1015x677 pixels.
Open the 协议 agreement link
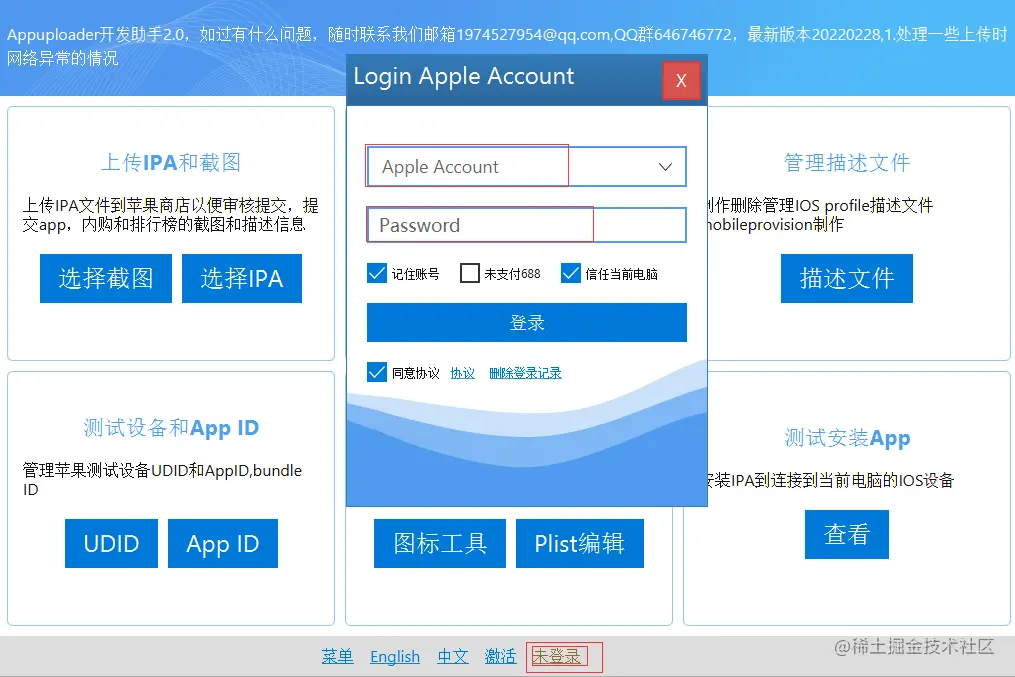462,372
